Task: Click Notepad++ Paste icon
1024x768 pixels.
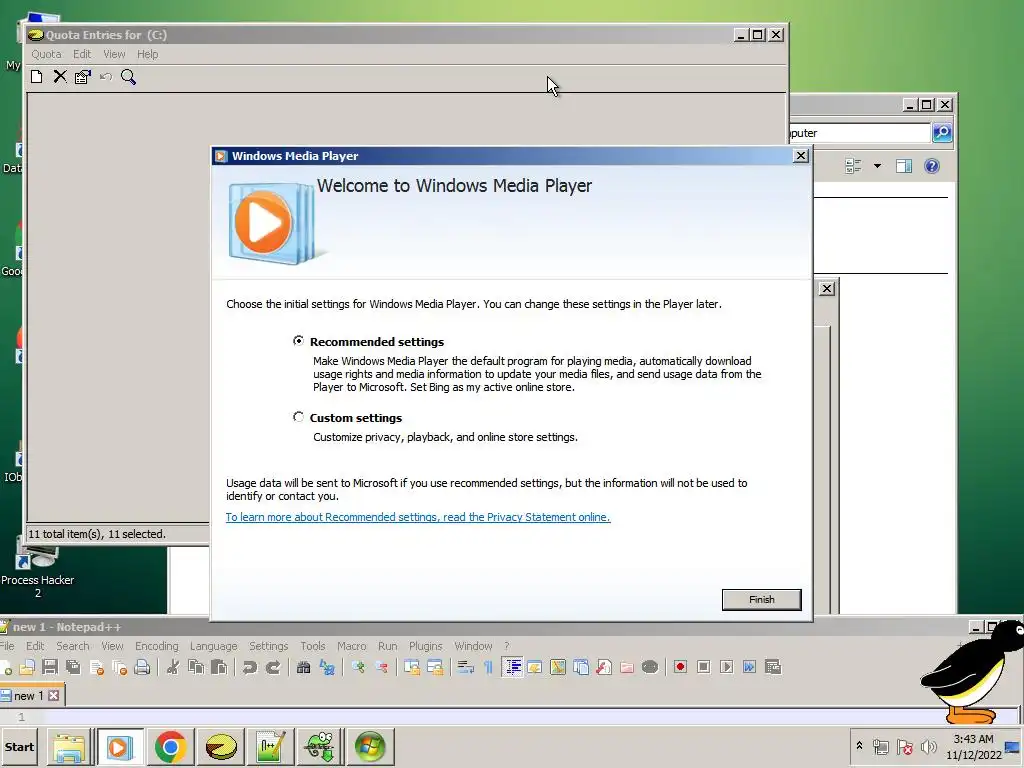Action: coord(219,667)
